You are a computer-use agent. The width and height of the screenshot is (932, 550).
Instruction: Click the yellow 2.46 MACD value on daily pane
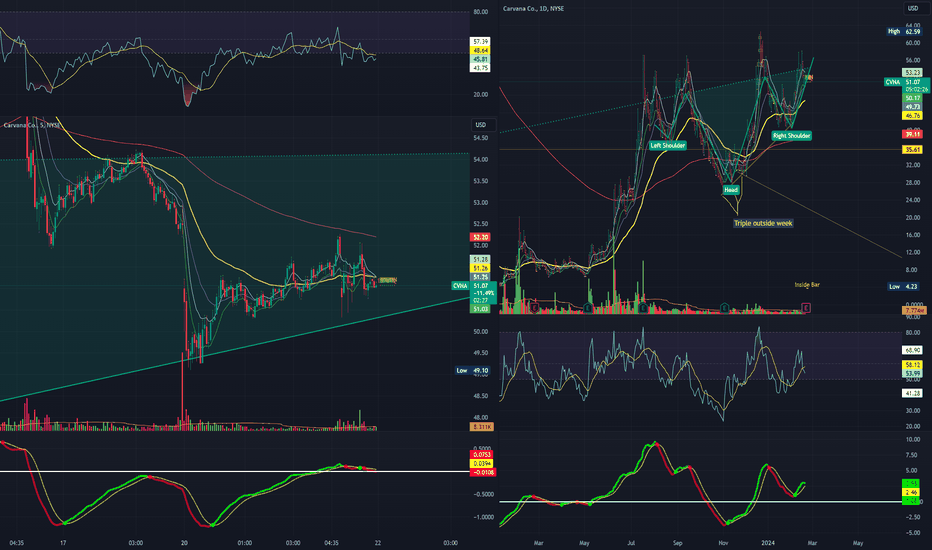tap(911, 492)
